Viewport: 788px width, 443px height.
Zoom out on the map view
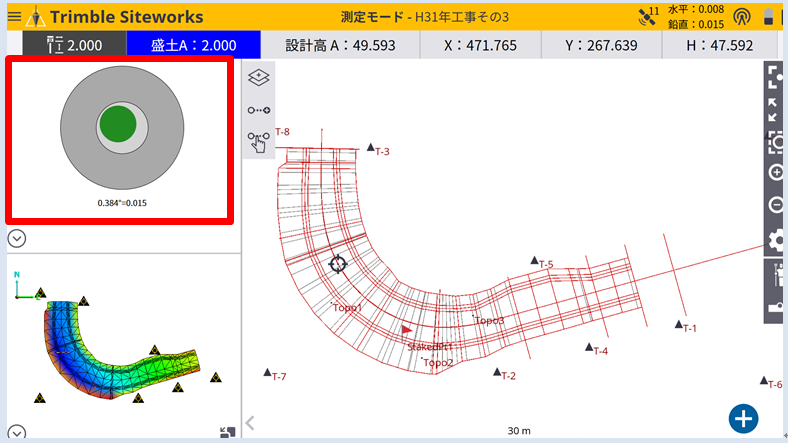(x=775, y=205)
